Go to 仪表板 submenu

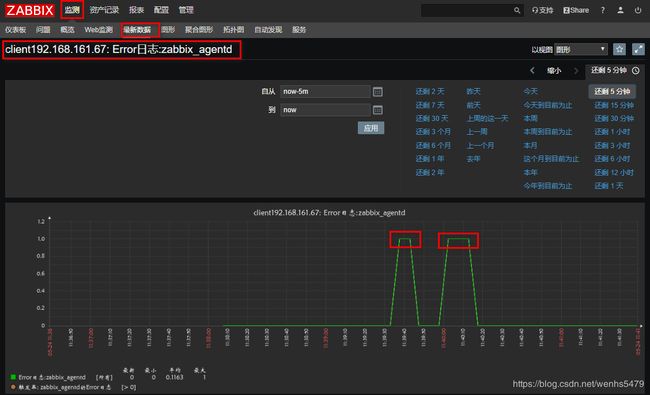[x=16, y=29]
